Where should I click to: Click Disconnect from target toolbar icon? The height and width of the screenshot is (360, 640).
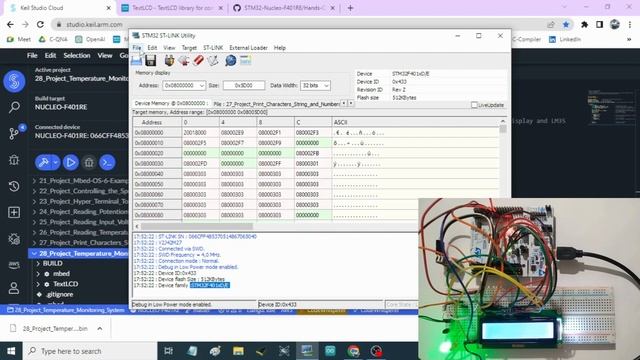click(184, 60)
